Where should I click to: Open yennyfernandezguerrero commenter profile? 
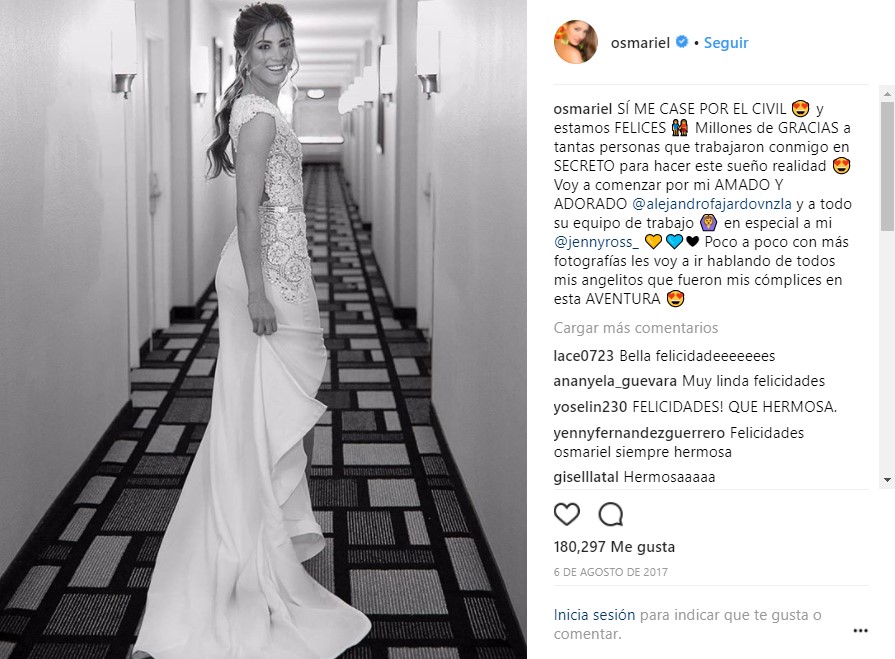[x=639, y=433]
